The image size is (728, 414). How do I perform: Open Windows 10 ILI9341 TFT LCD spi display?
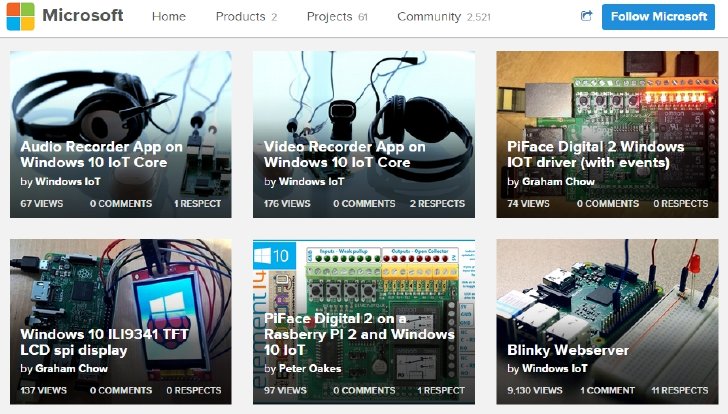coord(104,342)
